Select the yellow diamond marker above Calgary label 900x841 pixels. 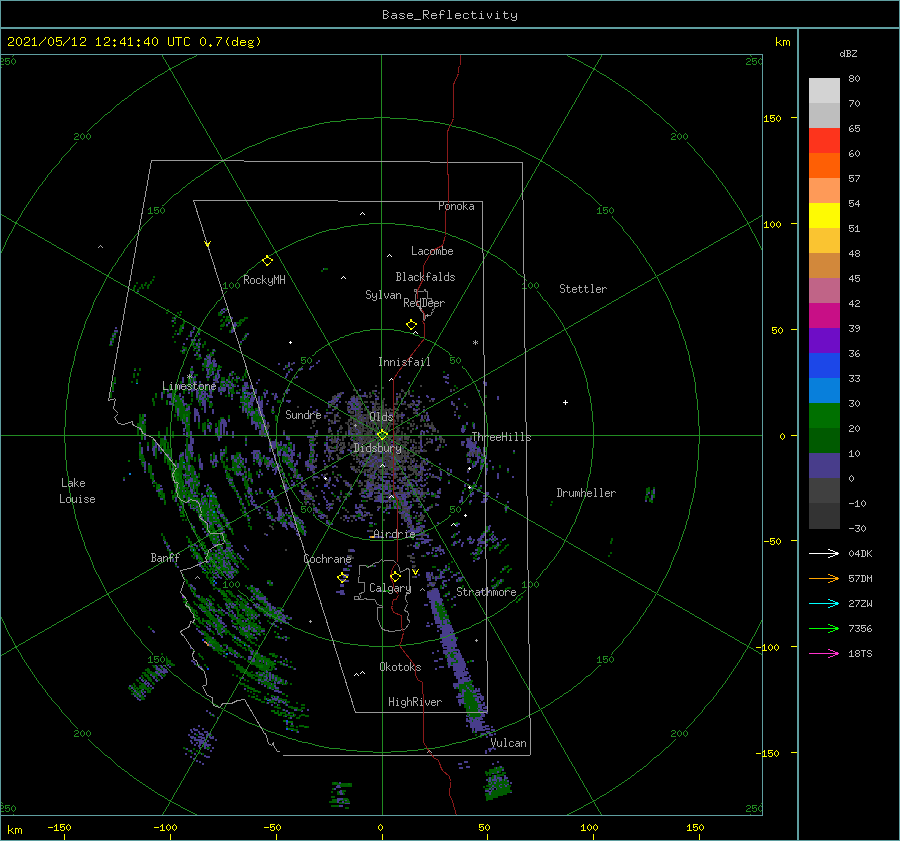395,576
